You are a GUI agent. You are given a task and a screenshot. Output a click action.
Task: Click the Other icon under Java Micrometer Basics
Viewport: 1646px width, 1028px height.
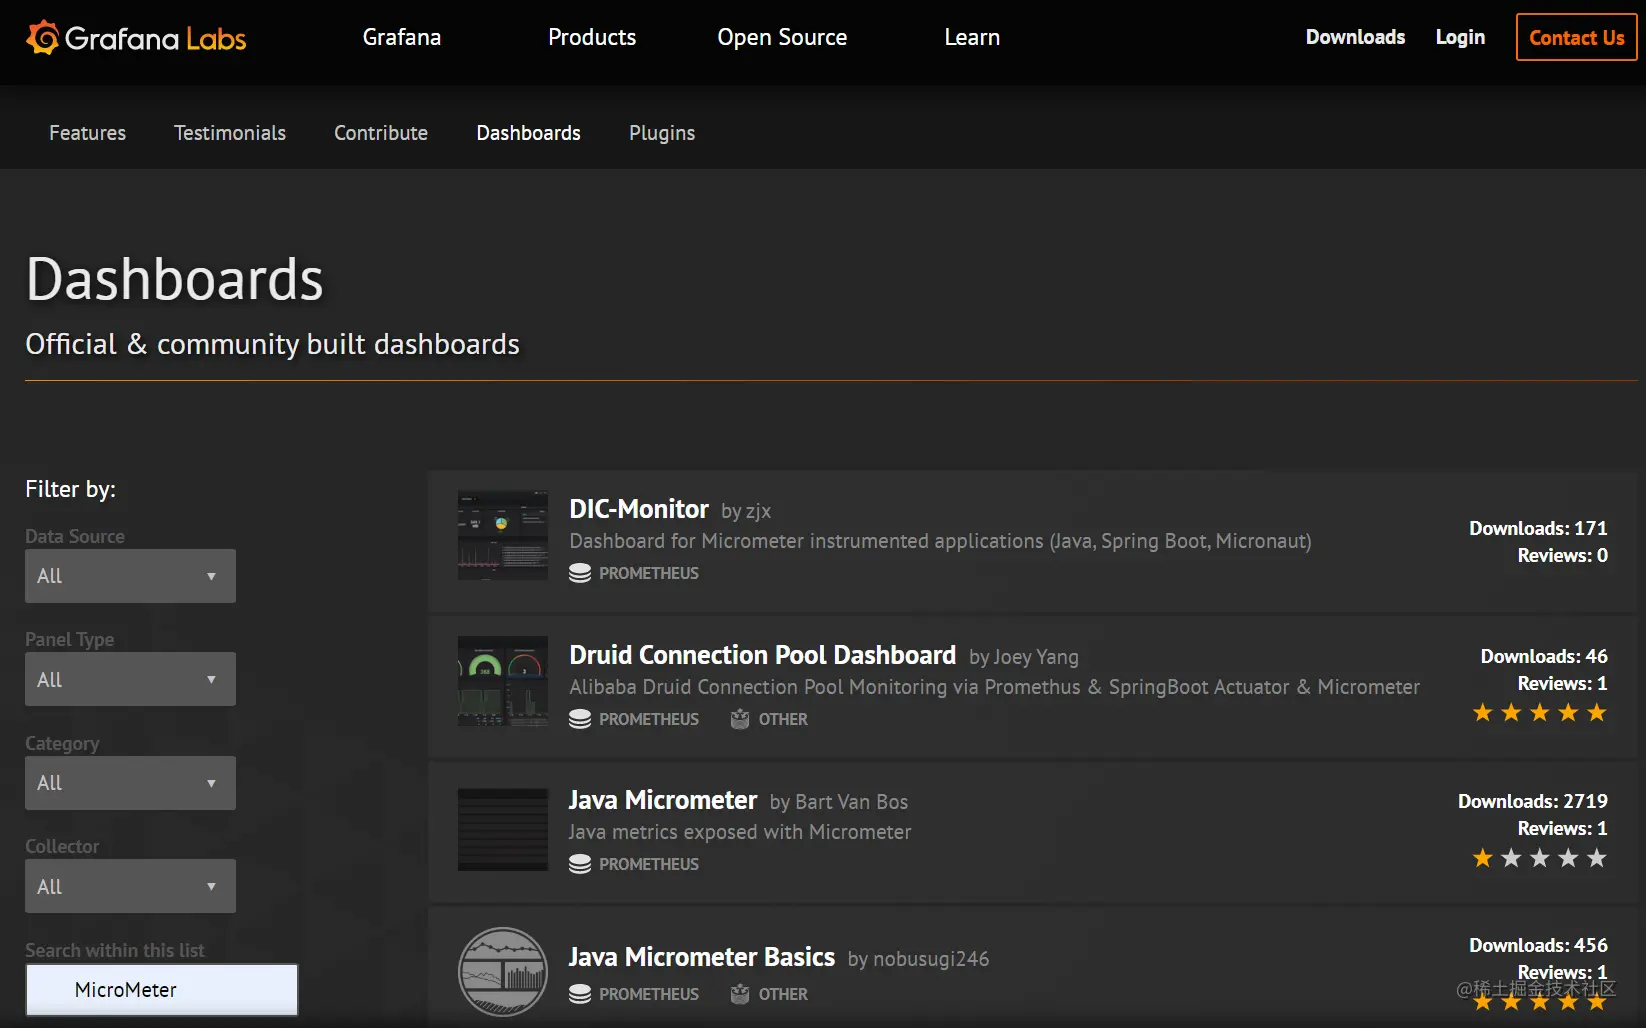point(740,994)
